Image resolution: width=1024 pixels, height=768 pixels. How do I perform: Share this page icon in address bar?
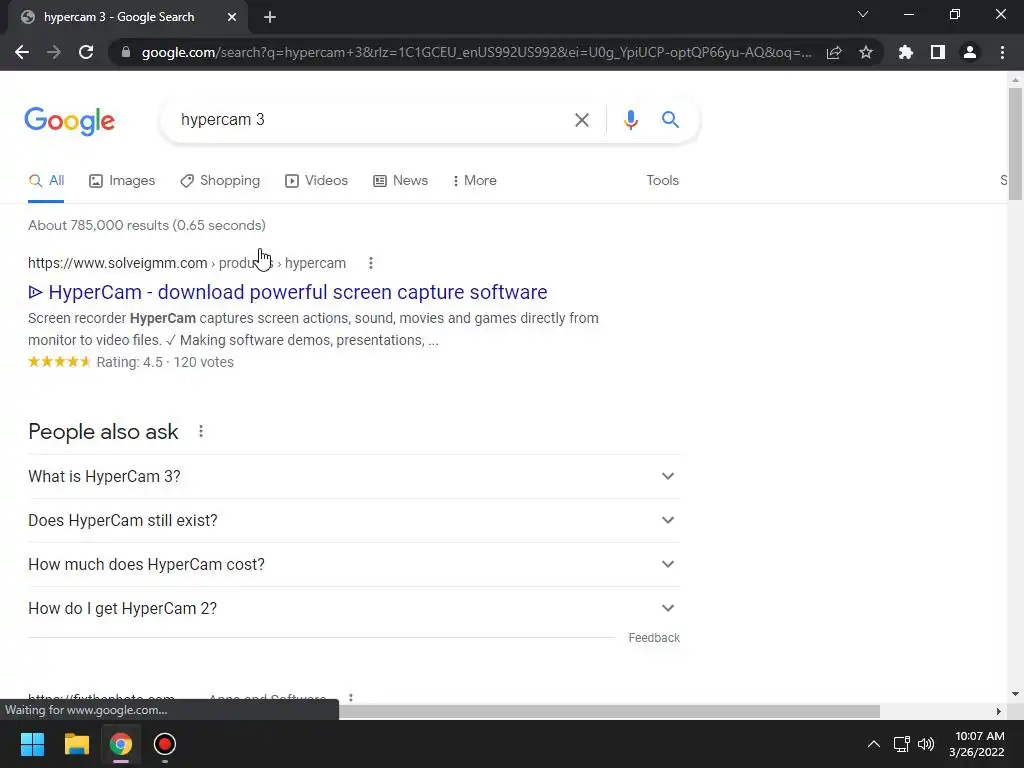pos(834,52)
